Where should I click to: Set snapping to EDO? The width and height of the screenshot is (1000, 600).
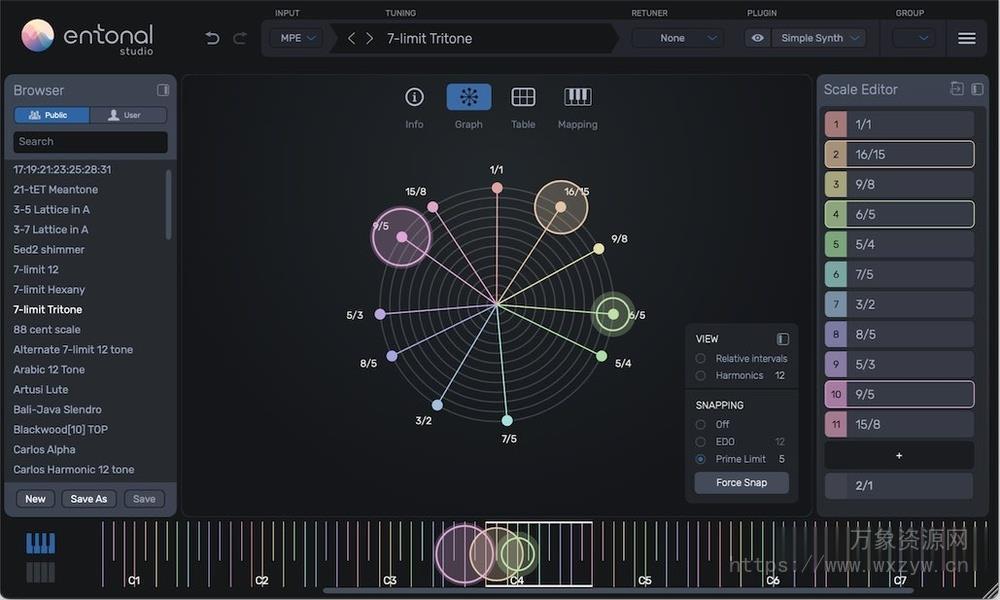pyautogui.click(x=701, y=441)
